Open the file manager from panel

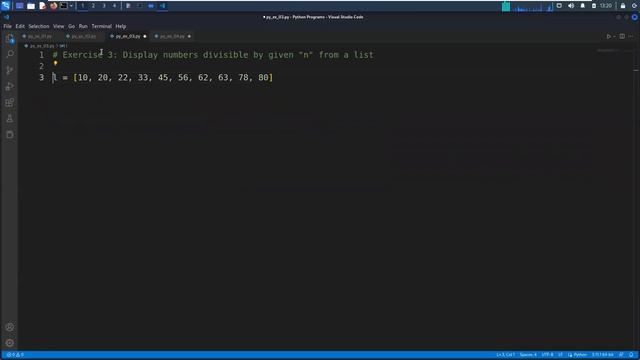tap(31, 6)
